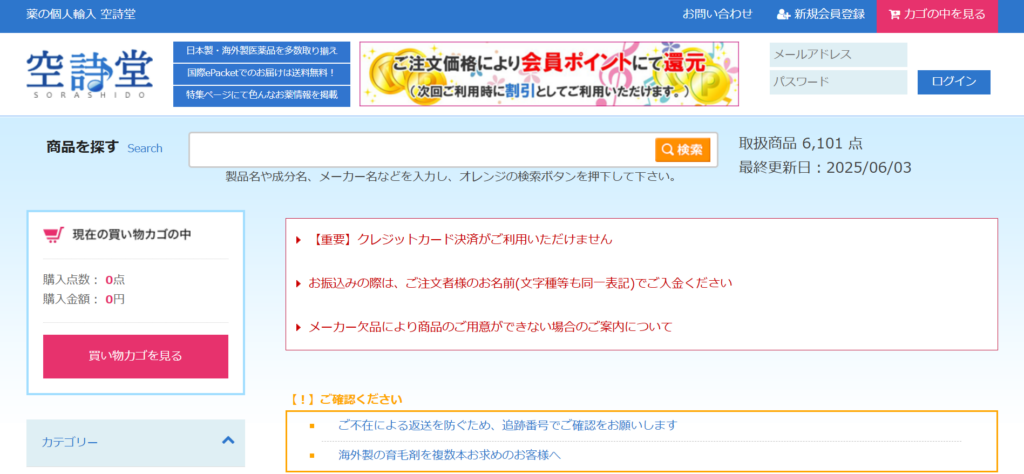Open メーカー欠品 notice link
The image size is (1024, 474).
pos(490,326)
